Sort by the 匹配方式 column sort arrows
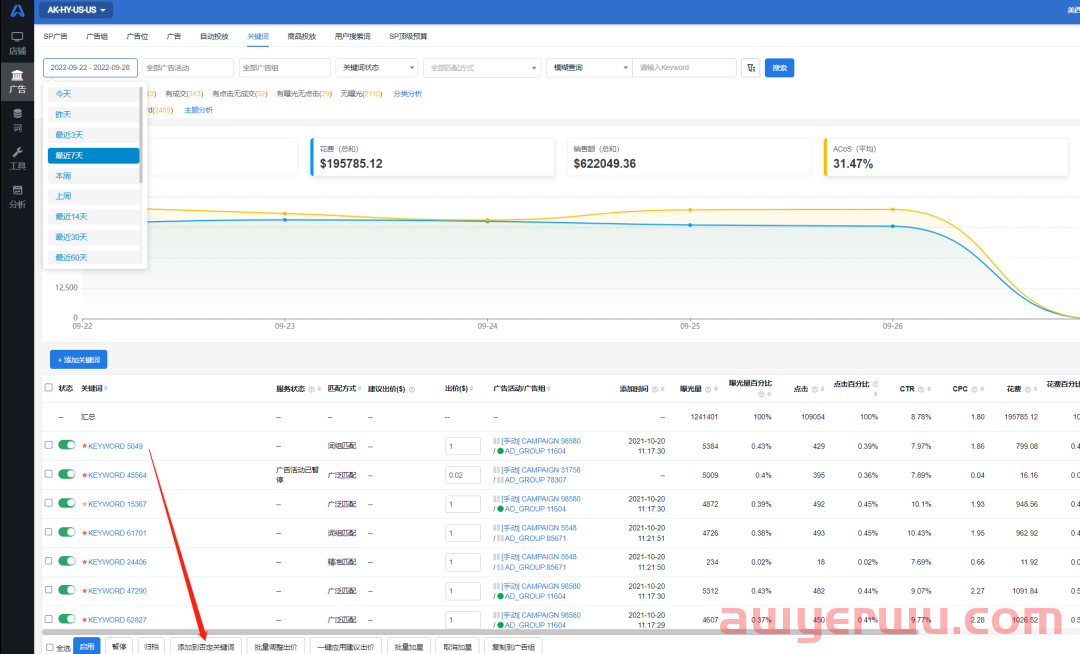Viewport: 1080px width, 654px height. (360, 389)
